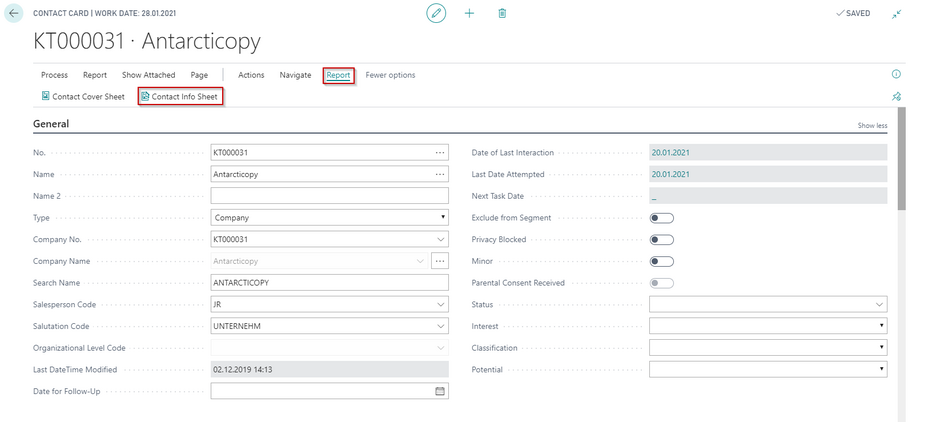Click the information circle icon

coord(896,75)
